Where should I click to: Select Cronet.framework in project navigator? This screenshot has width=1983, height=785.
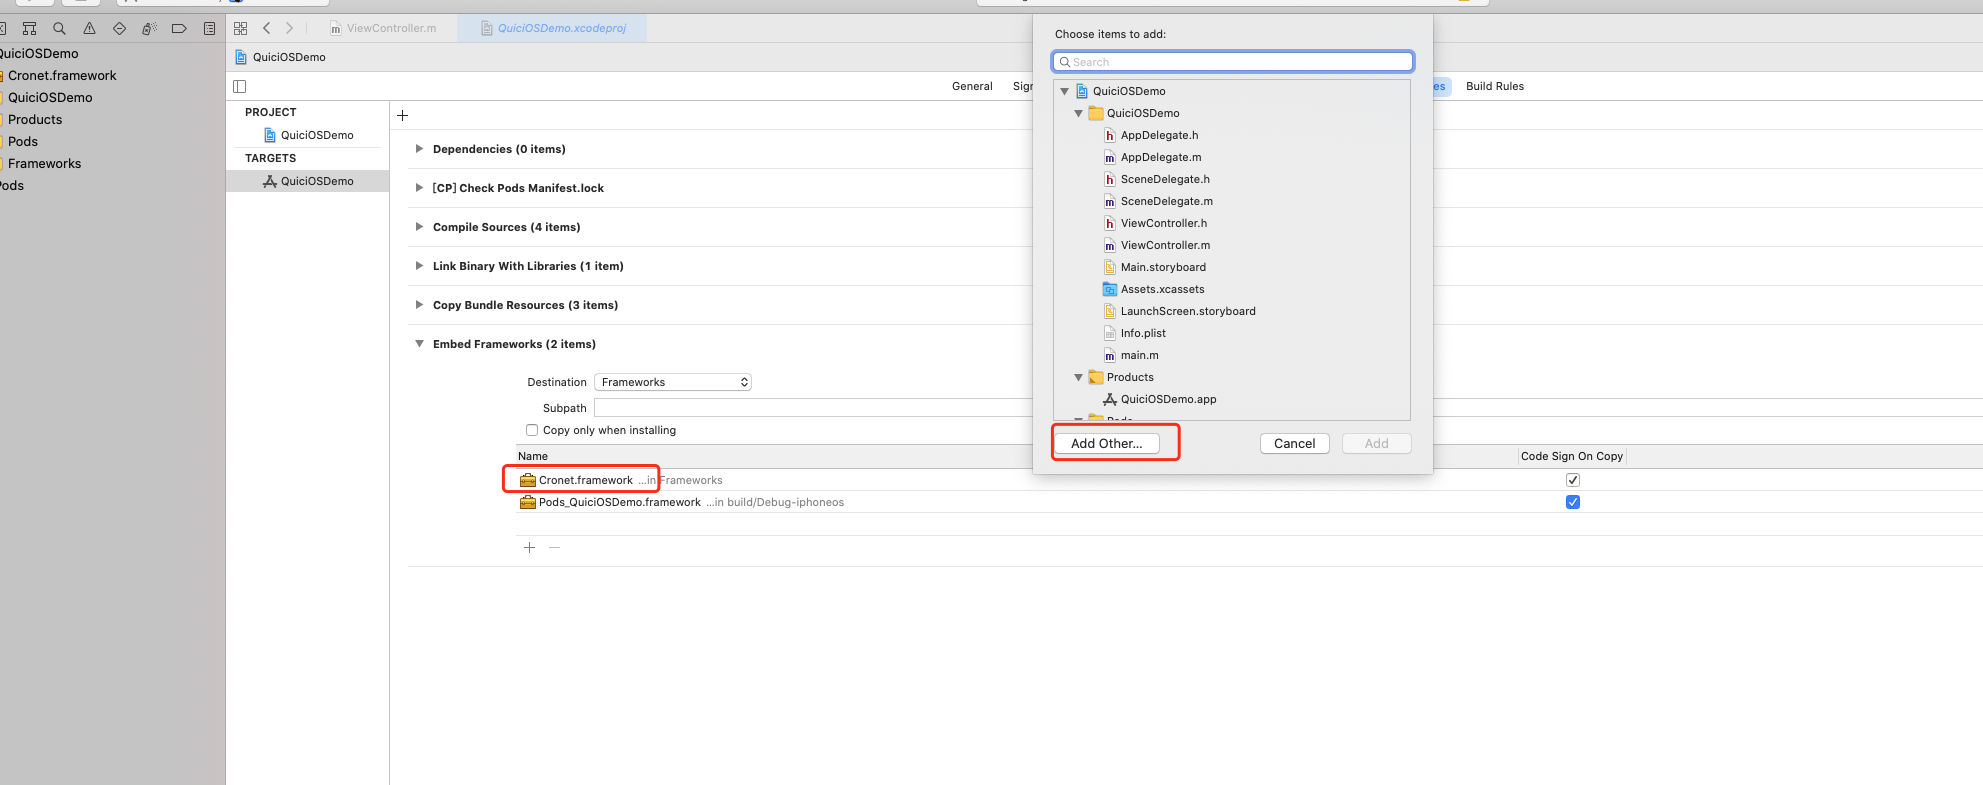(x=62, y=76)
